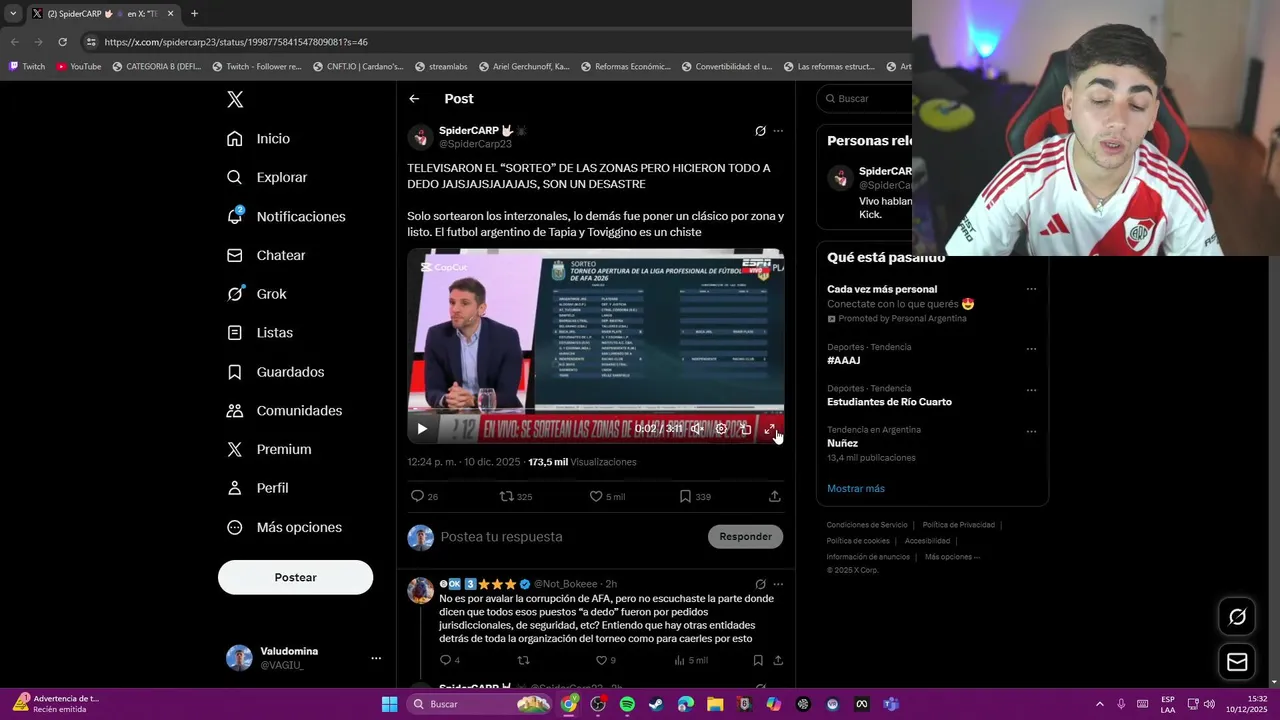This screenshot has height=720, width=1280.
Task: Open options for Nuñez trend
Action: [1031, 431]
